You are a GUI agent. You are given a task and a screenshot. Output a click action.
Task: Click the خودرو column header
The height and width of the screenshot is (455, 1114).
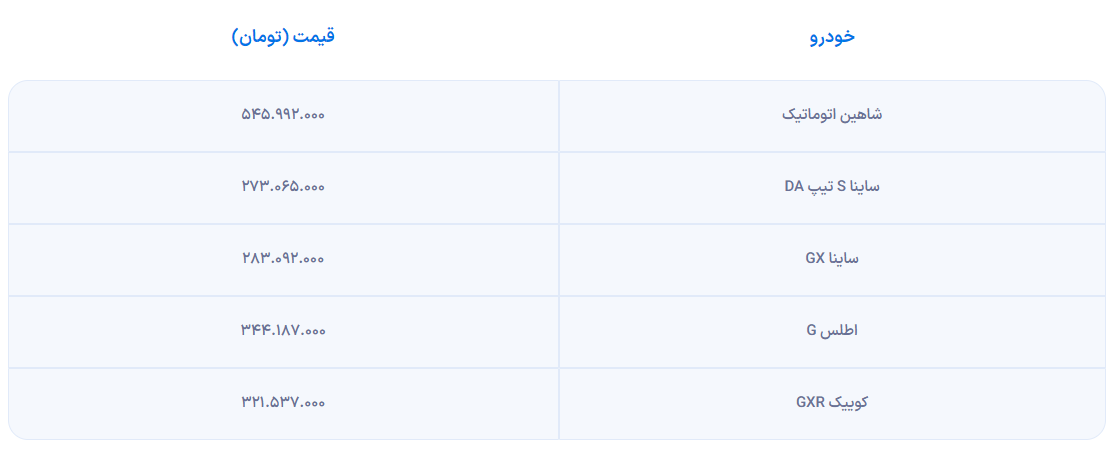click(x=832, y=37)
